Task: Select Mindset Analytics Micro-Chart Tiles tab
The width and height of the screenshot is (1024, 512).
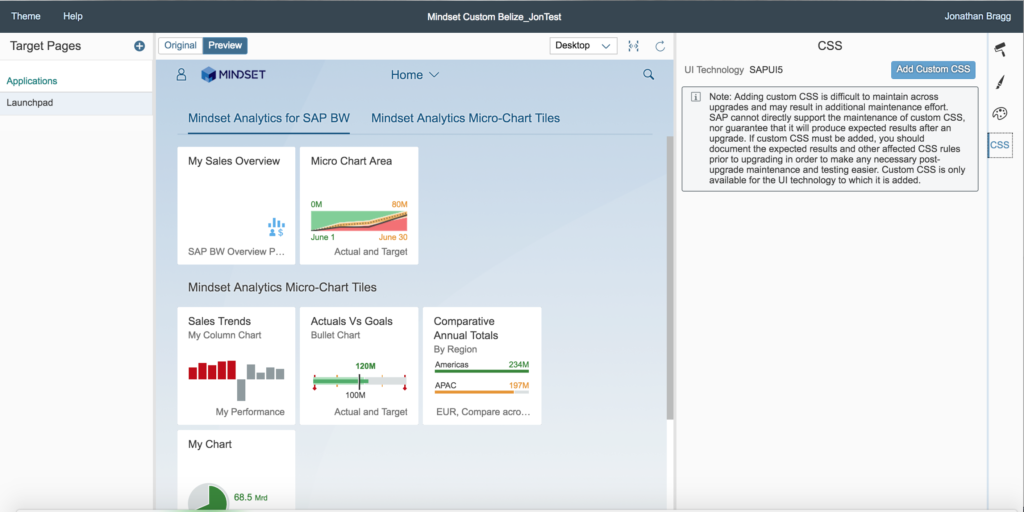Action: click(x=466, y=118)
